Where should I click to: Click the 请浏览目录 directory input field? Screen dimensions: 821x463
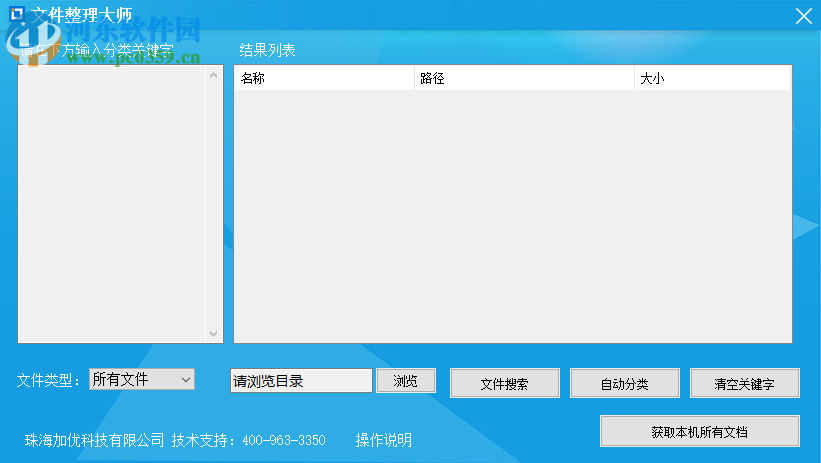pos(301,381)
